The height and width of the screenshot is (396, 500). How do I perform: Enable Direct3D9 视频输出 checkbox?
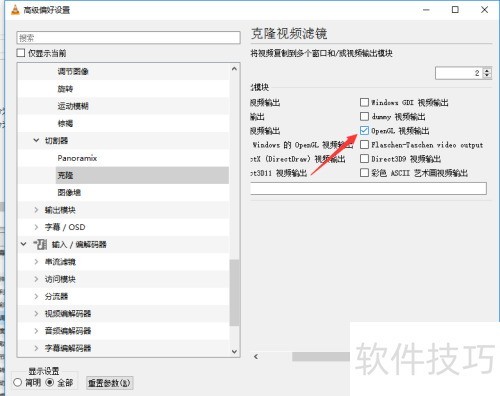coord(364,159)
